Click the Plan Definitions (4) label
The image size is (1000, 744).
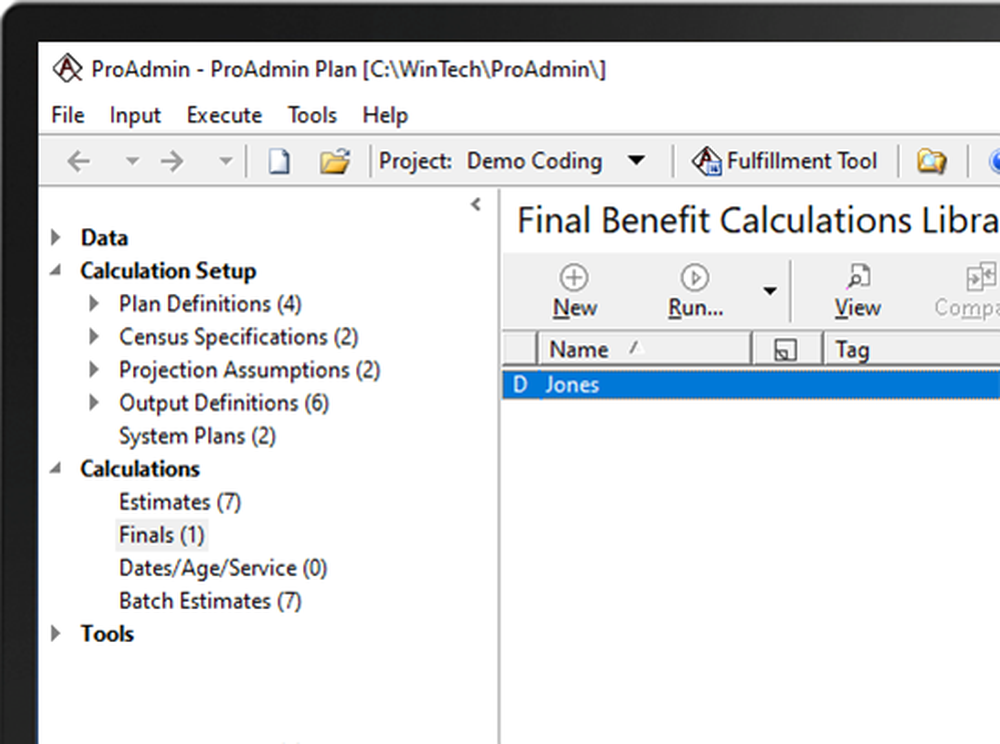click(x=210, y=304)
